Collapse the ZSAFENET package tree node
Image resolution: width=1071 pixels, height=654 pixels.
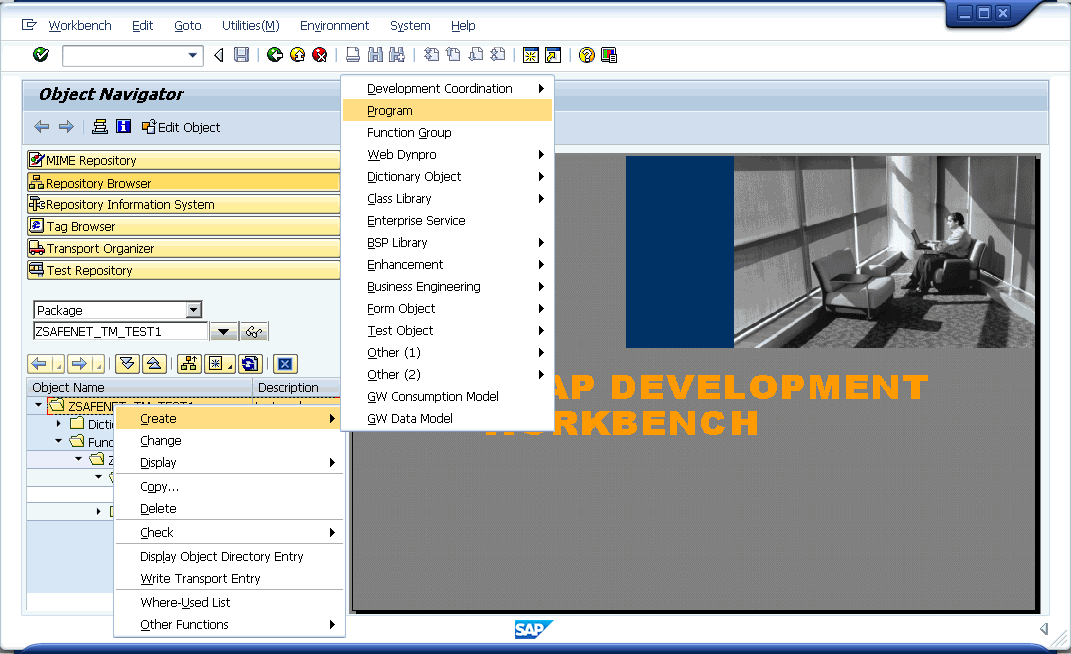38,405
